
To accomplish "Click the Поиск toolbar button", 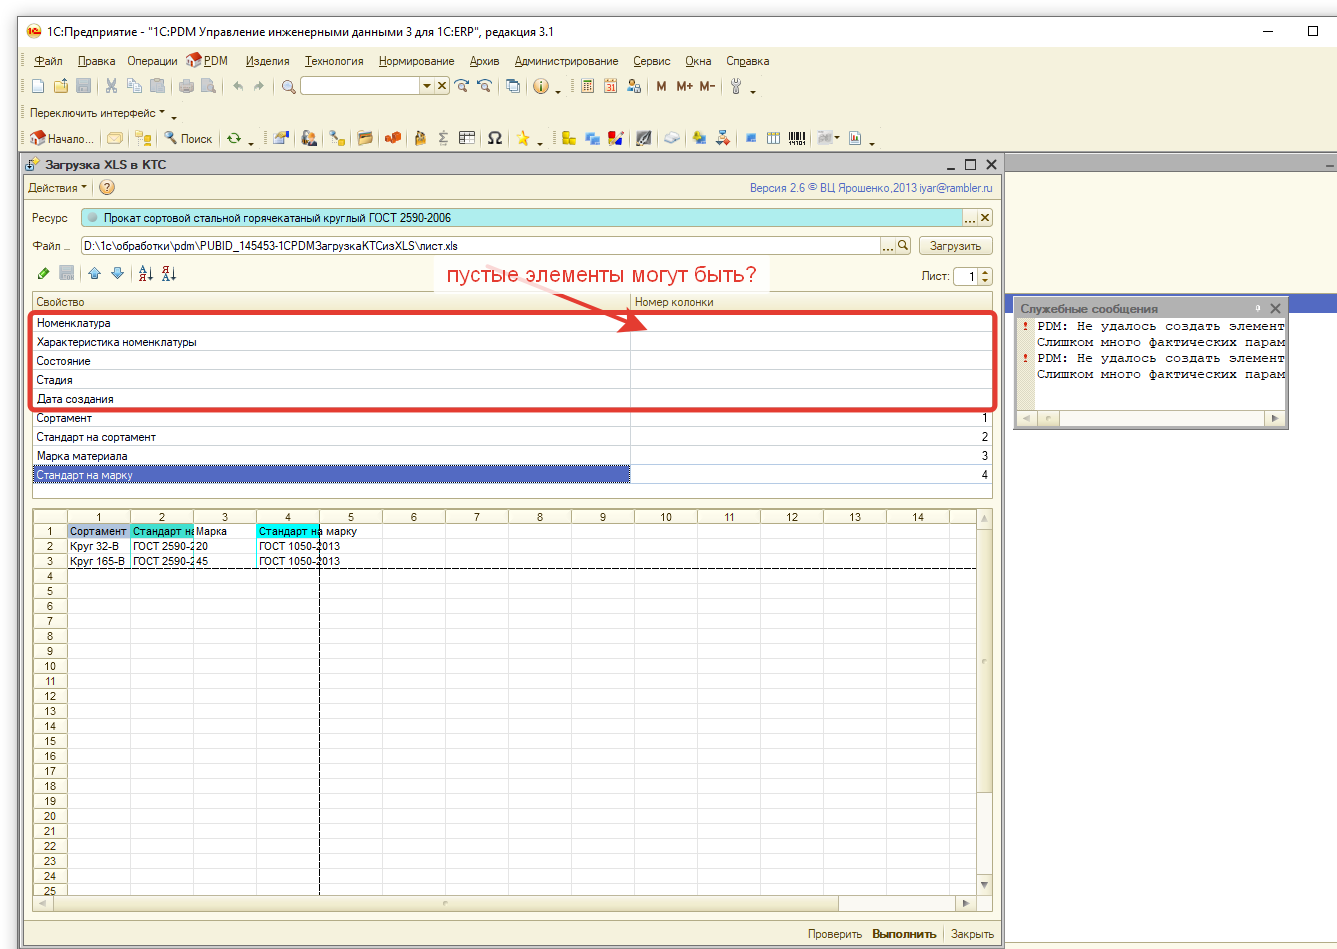I will 188,139.
